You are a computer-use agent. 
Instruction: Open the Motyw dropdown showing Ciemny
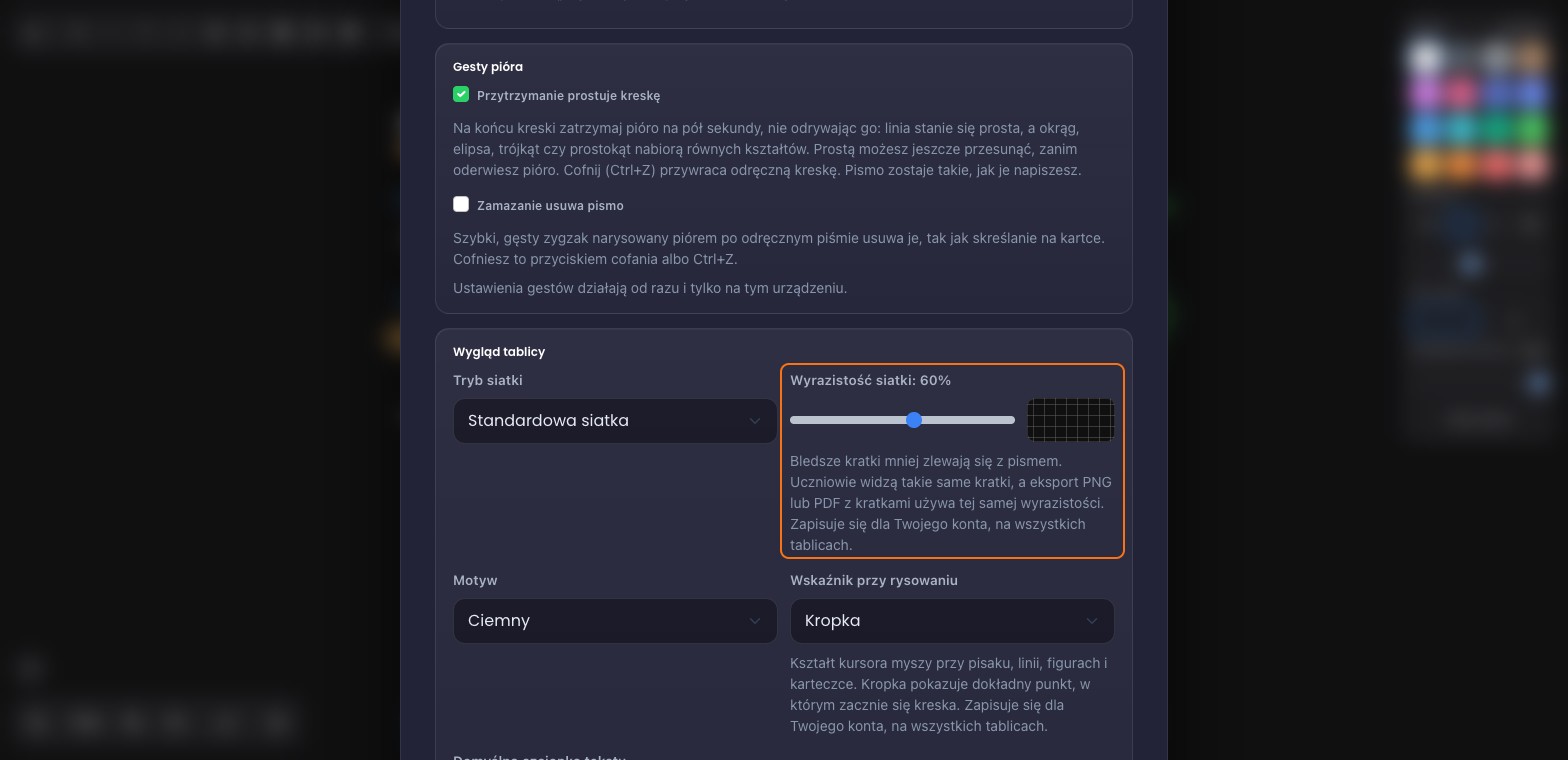(615, 621)
